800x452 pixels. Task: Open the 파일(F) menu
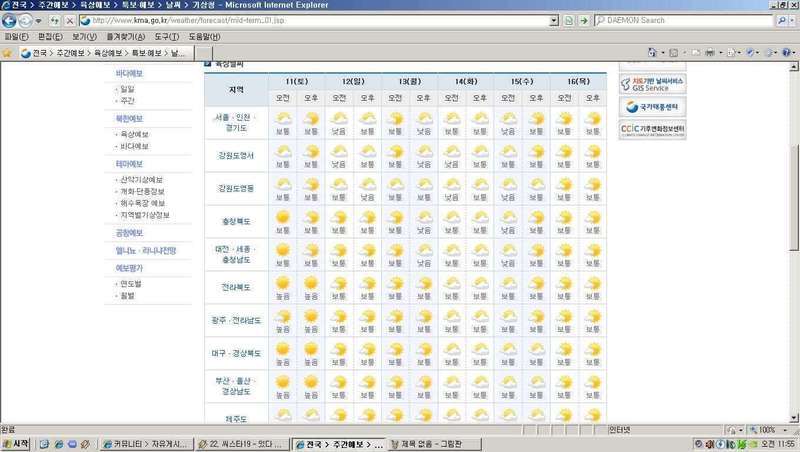pos(16,37)
